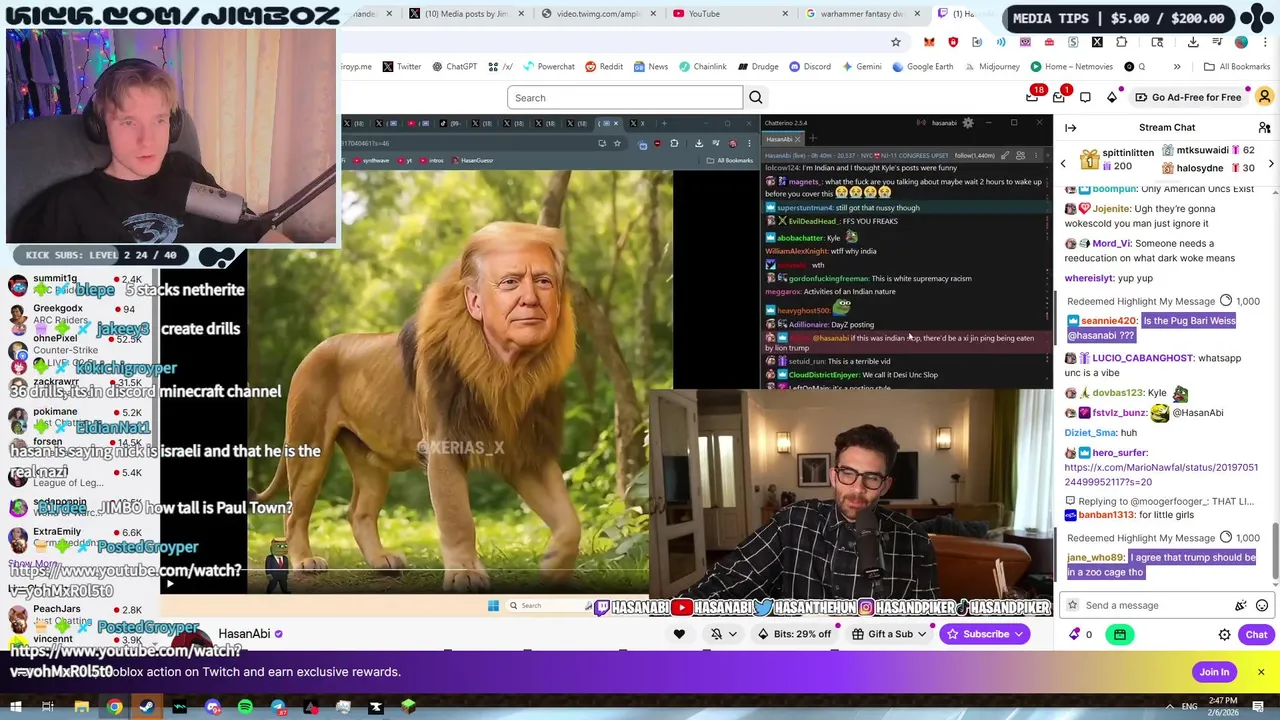Viewport: 1280px width, 720px height.
Task: Open the Bits balance icon below chat
Action: [x=1075, y=634]
